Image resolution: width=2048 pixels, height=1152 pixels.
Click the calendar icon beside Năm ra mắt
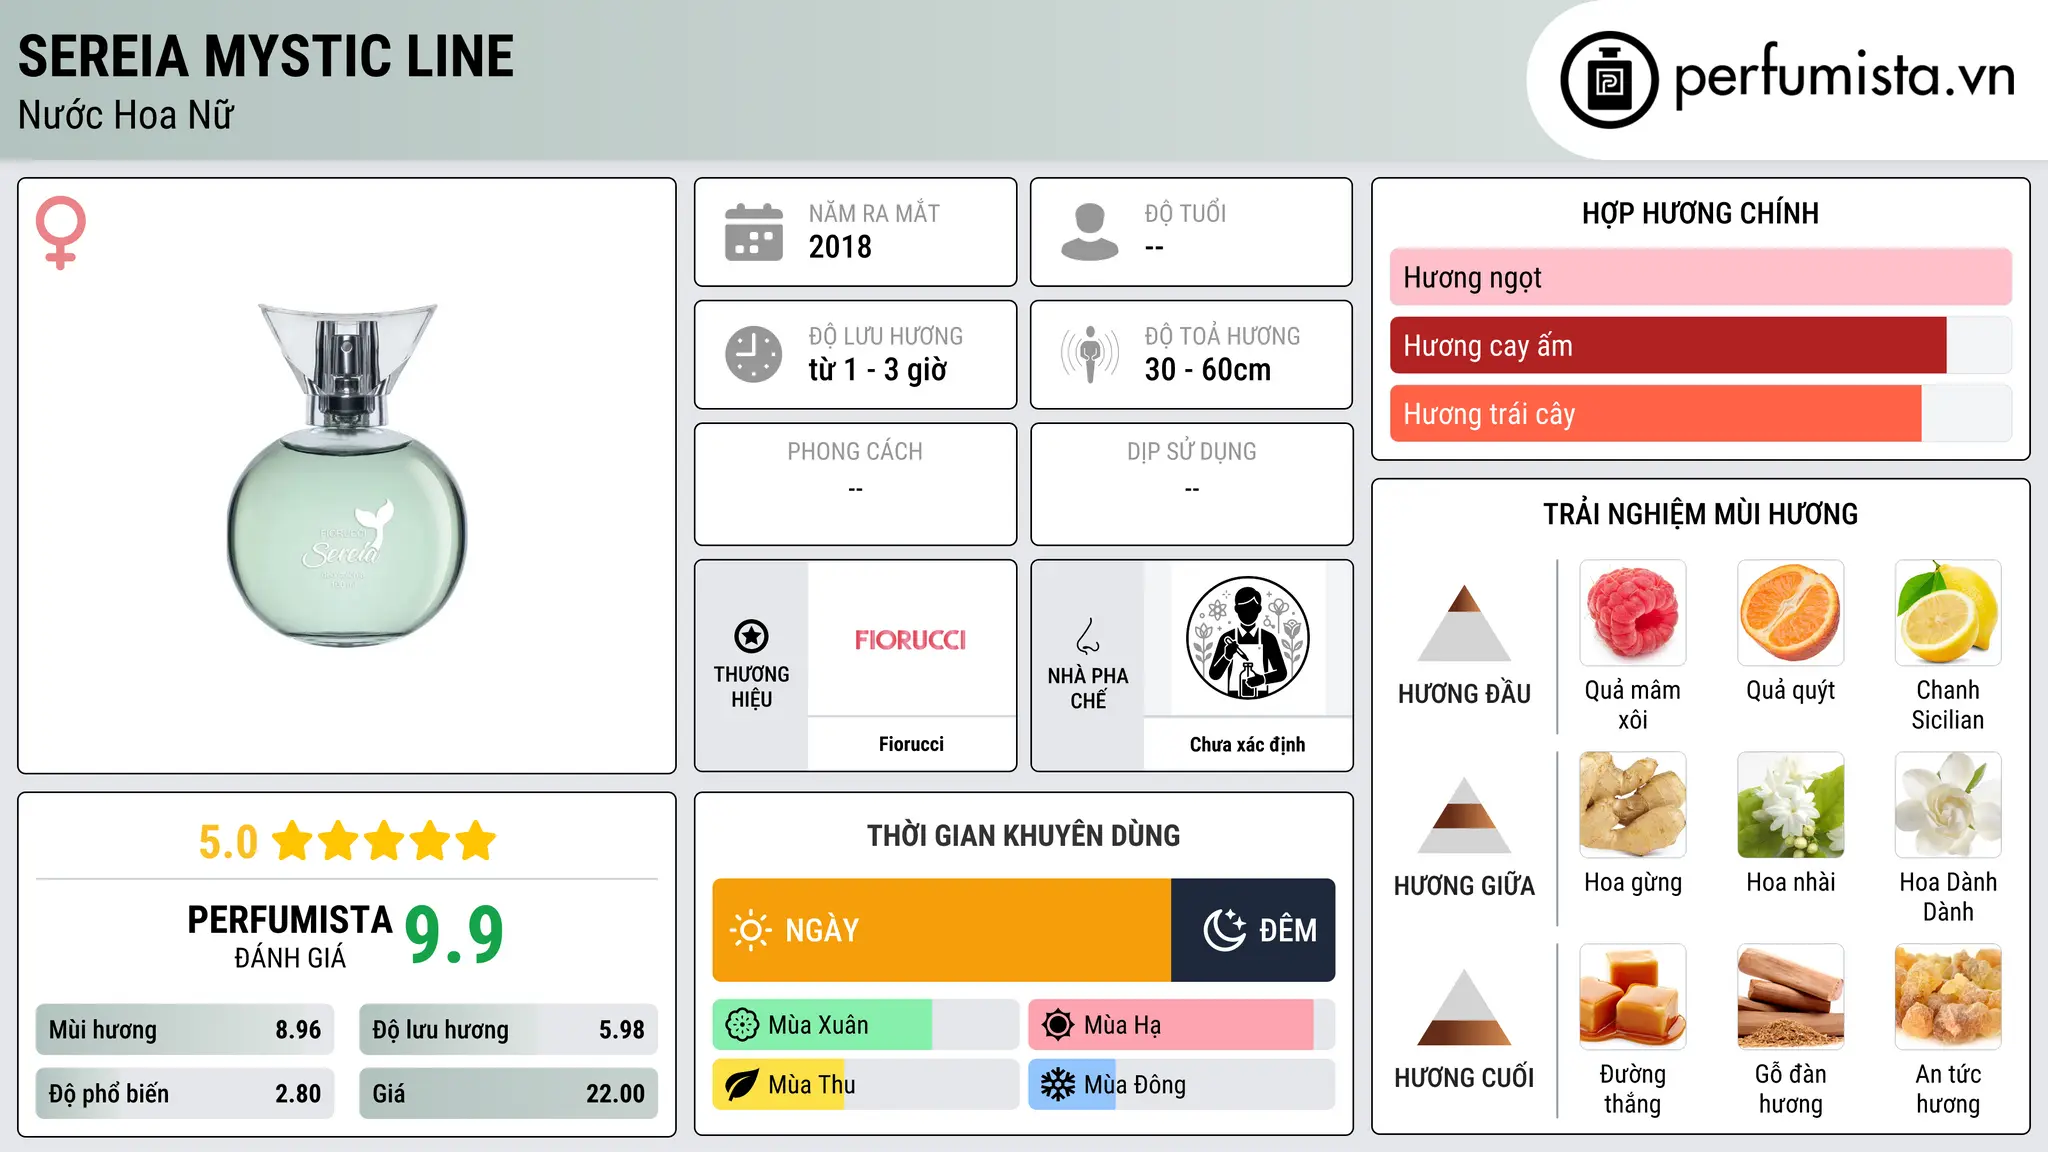click(754, 232)
